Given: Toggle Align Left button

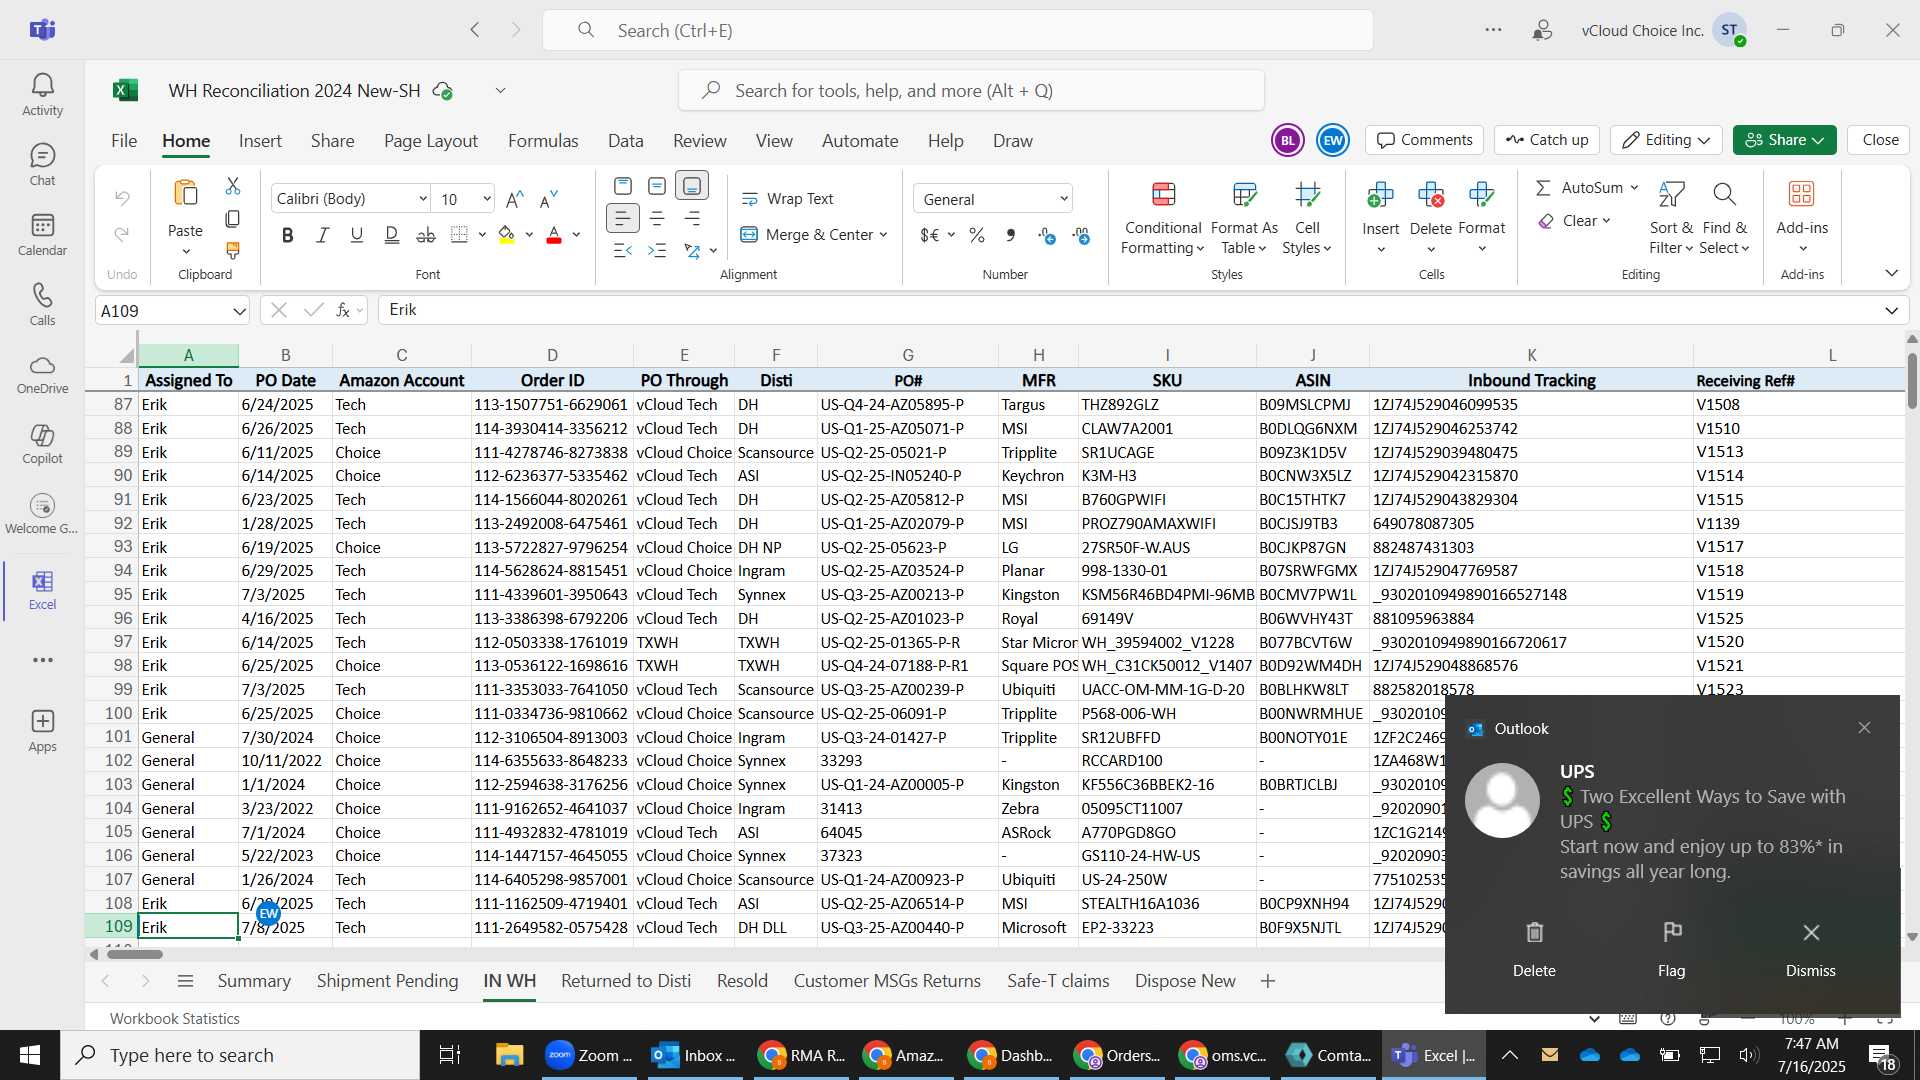Looking at the screenshot, I should pyautogui.click(x=623, y=218).
